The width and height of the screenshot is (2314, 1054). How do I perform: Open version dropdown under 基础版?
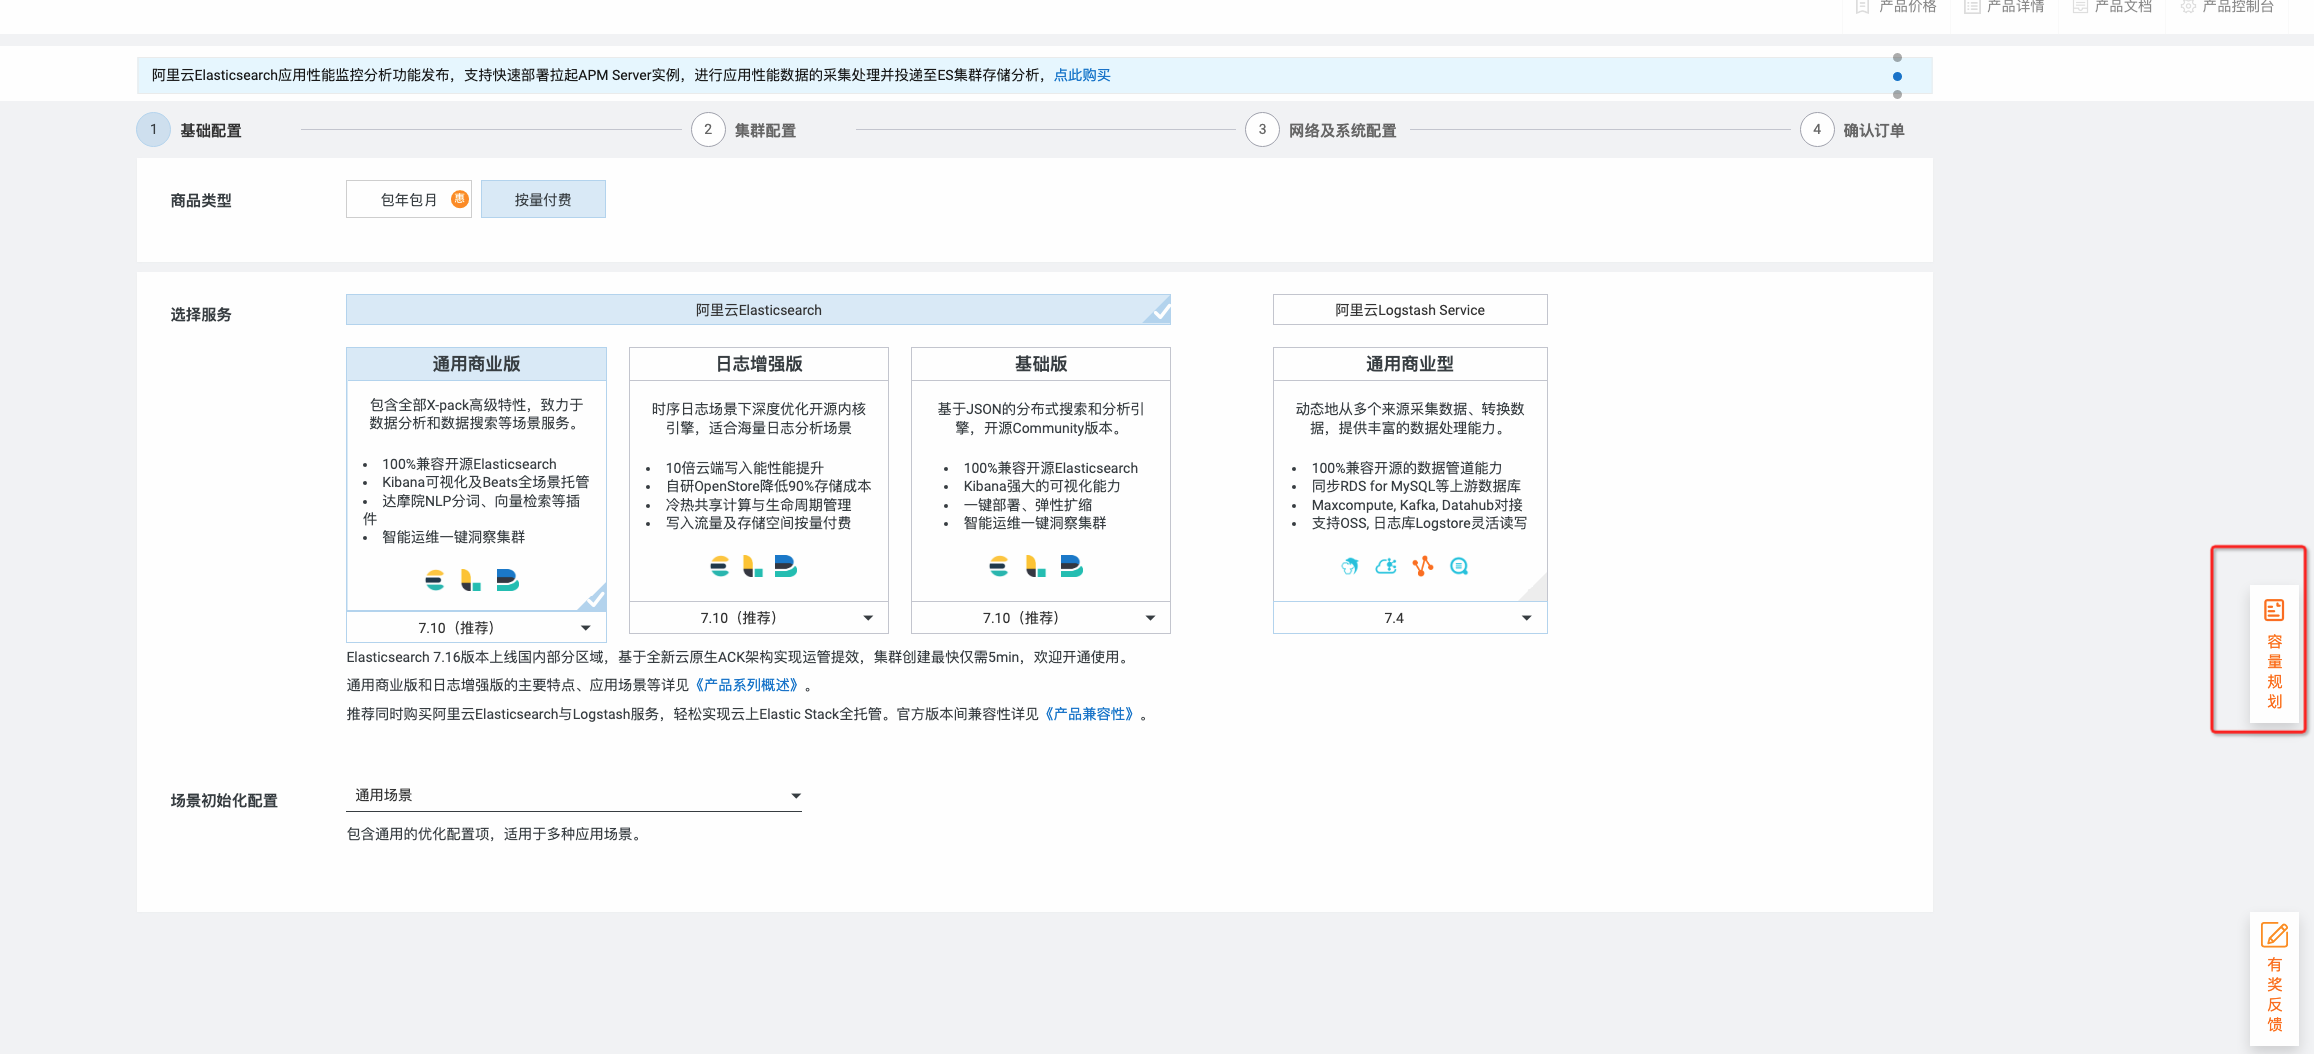pyautogui.click(x=1041, y=618)
